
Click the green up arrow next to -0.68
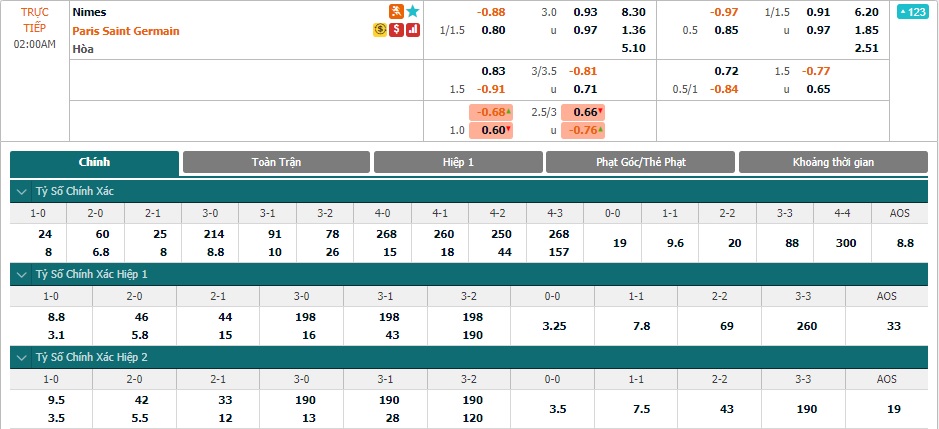(508, 111)
